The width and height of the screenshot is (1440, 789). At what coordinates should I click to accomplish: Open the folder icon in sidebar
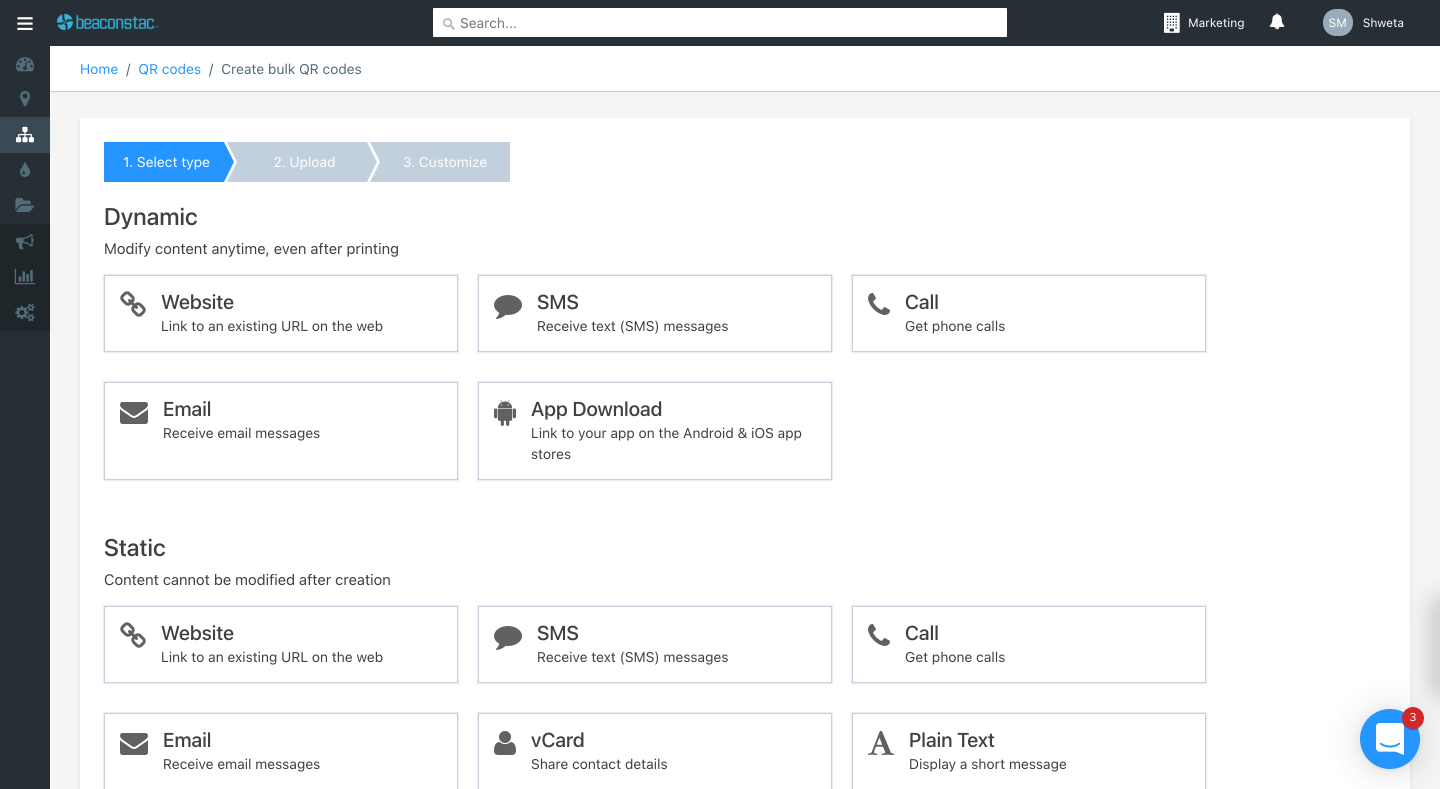25,206
